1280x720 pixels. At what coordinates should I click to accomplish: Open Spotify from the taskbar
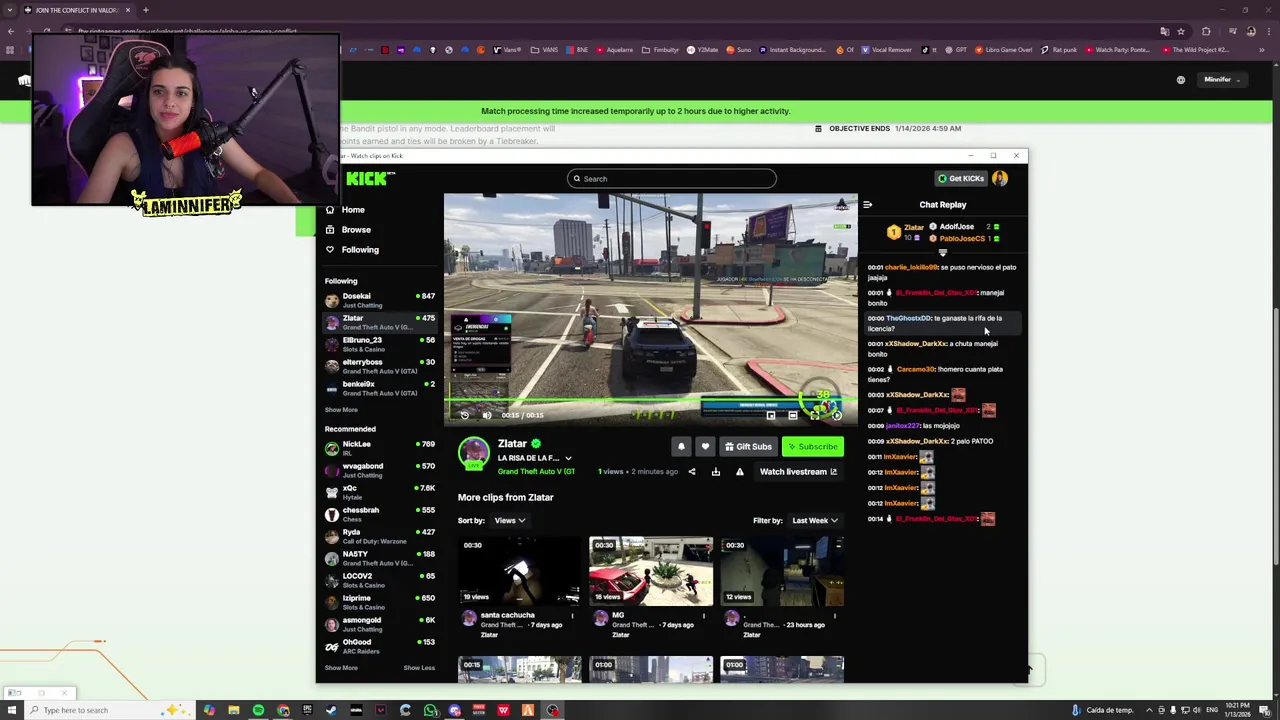point(259,710)
